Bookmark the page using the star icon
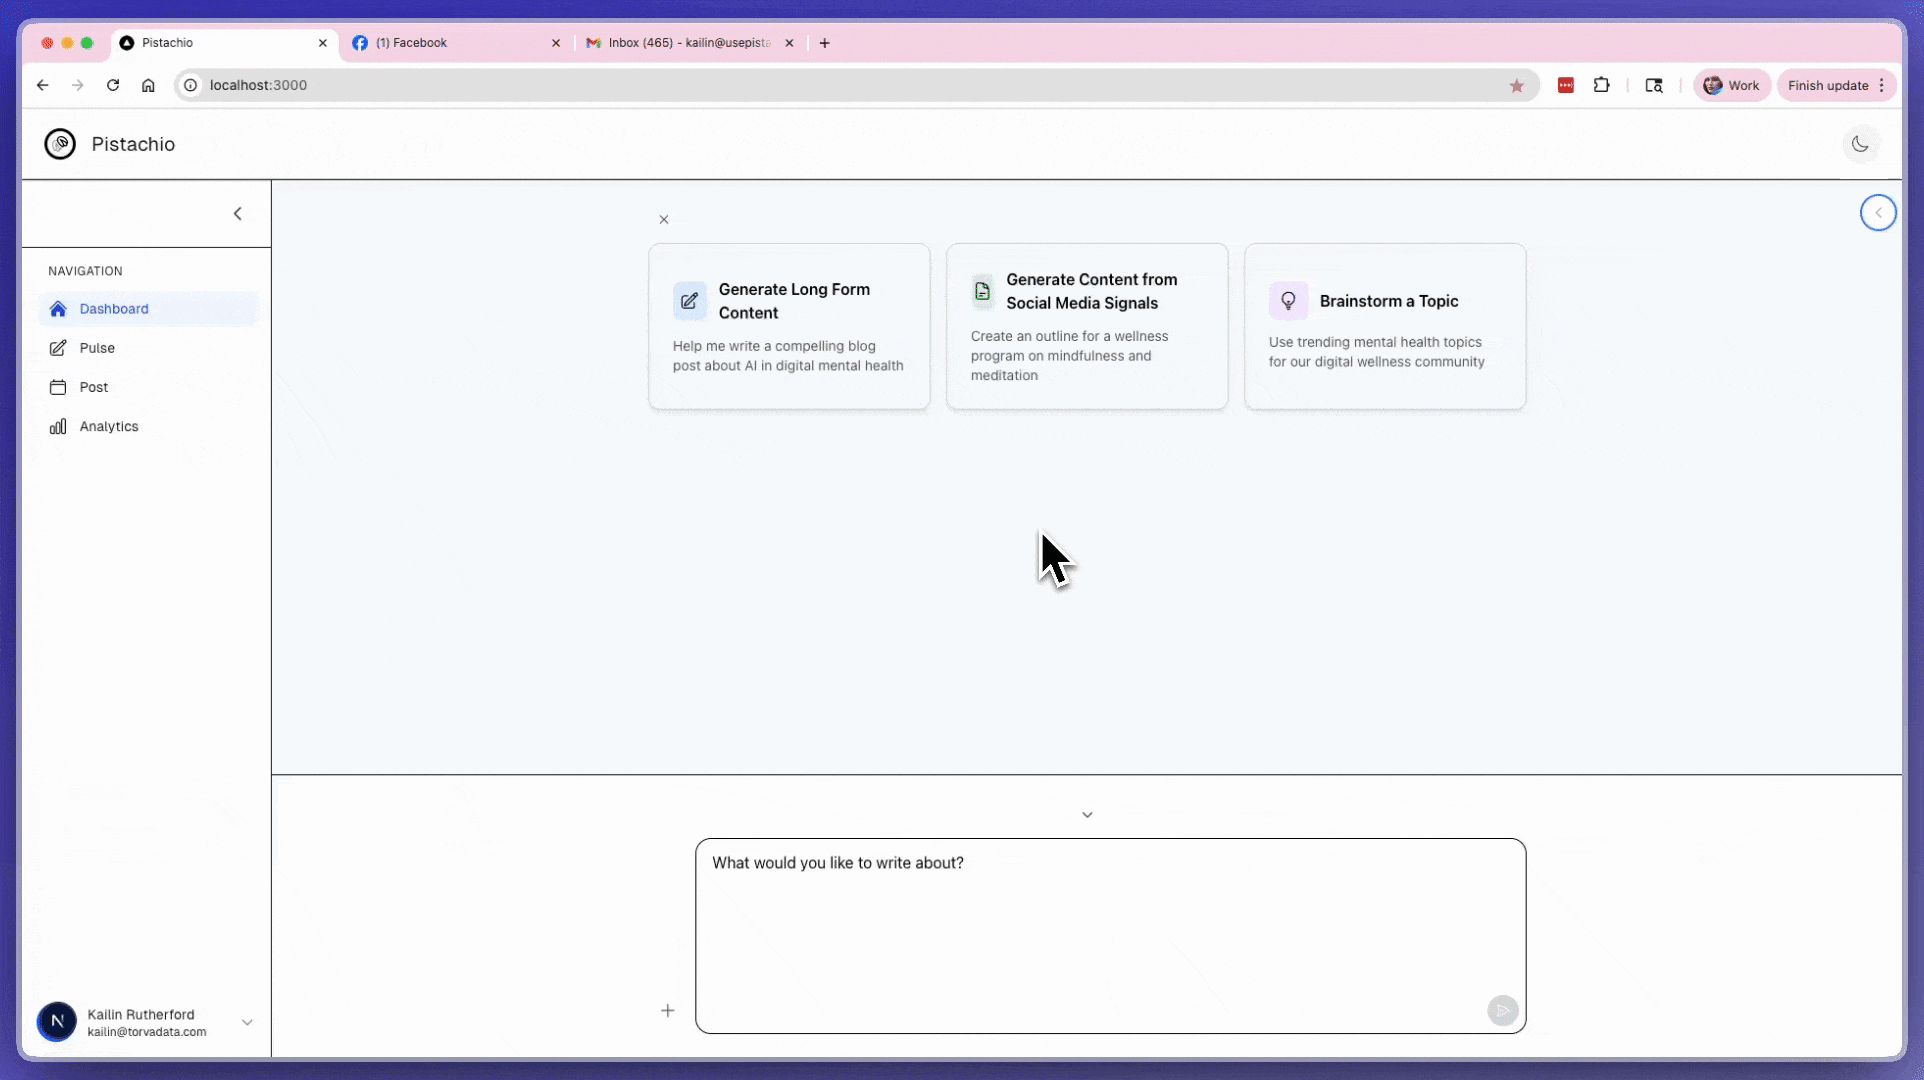 [x=1516, y=85]
